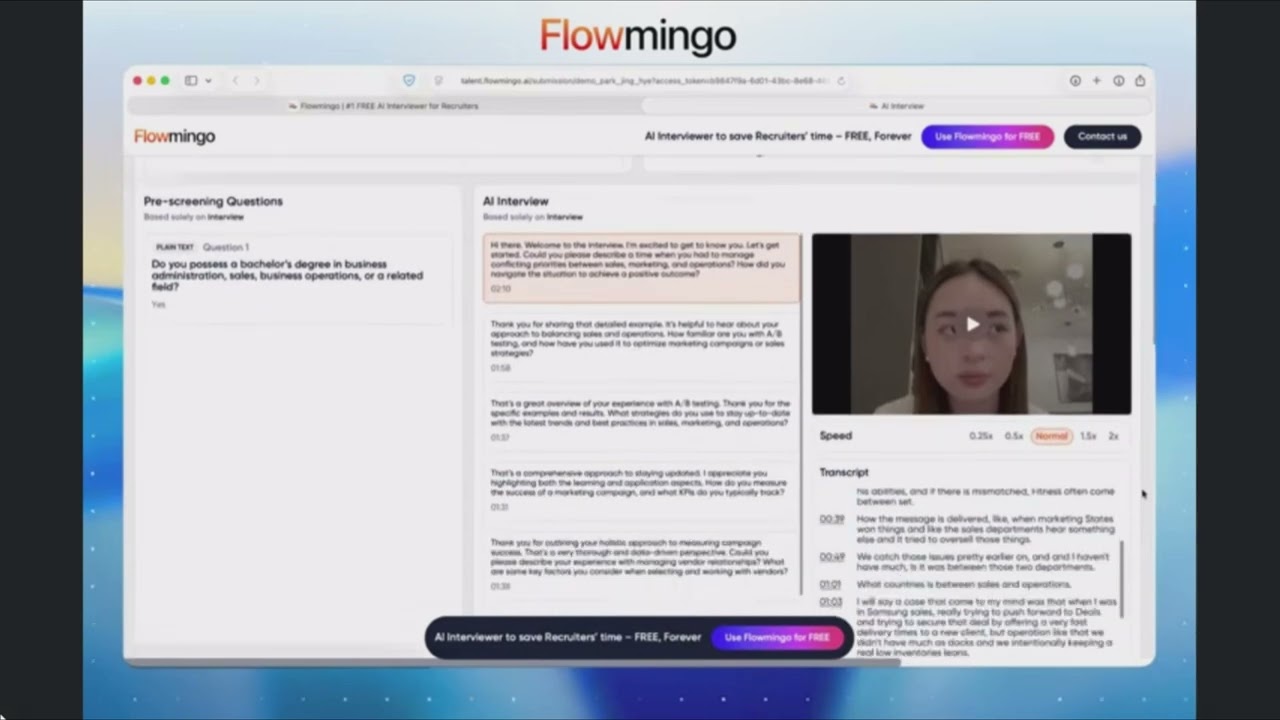Jump to transcript timestamp 01:01
This screenshot has width=1280, height=720.
(831, 584)
